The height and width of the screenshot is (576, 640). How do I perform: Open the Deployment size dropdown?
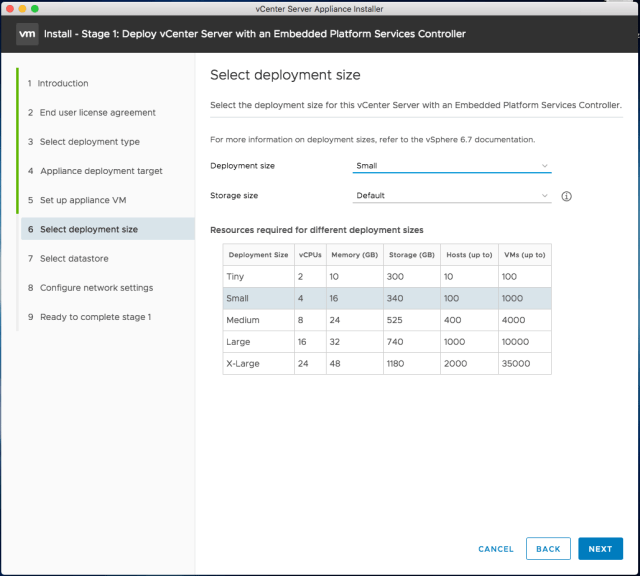pyautogui.click(x=452, y=166)
